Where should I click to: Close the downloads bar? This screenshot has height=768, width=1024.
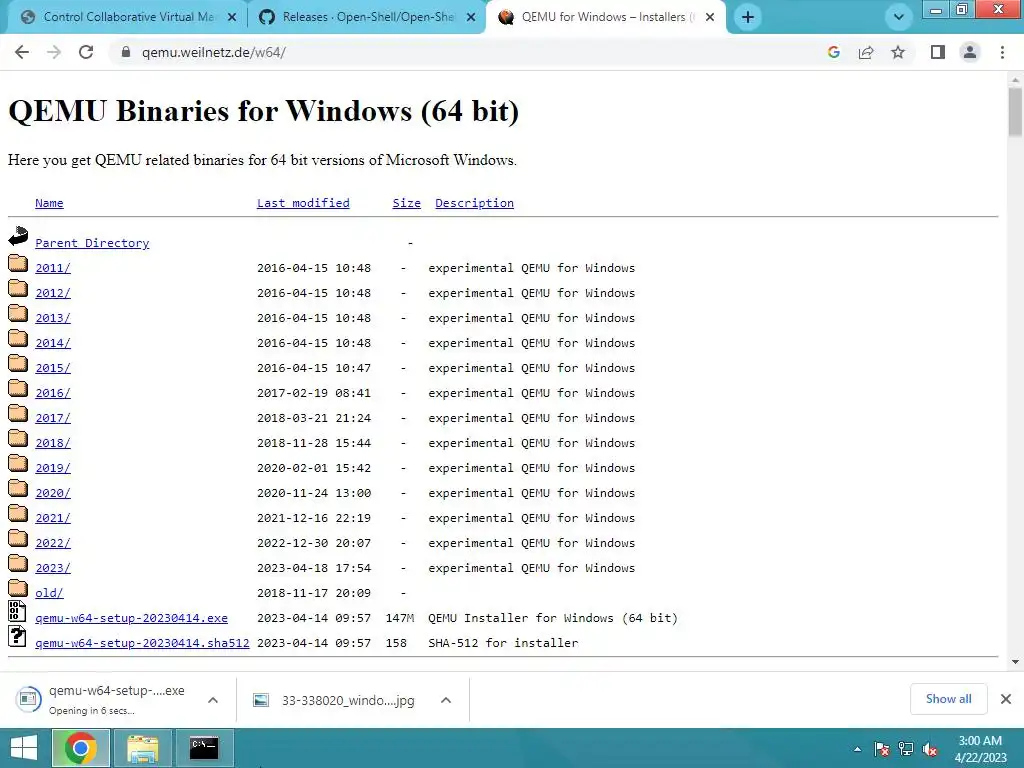coord(1006,699)
